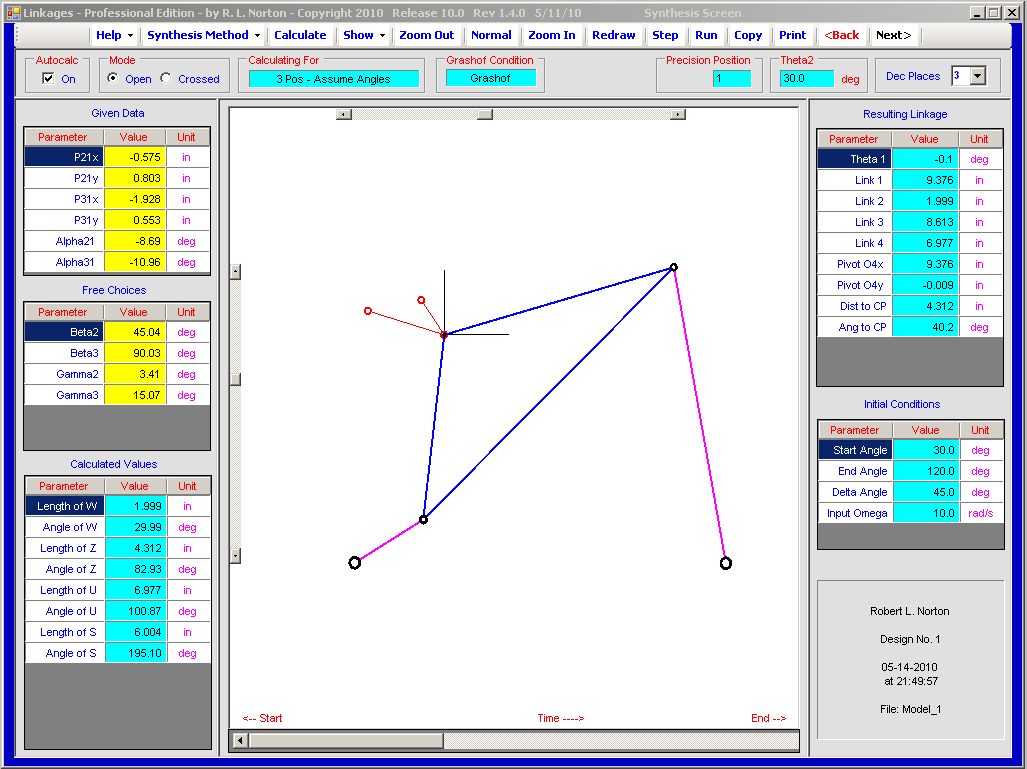
Task: Open the Help menu
Action: click(114, 35)
